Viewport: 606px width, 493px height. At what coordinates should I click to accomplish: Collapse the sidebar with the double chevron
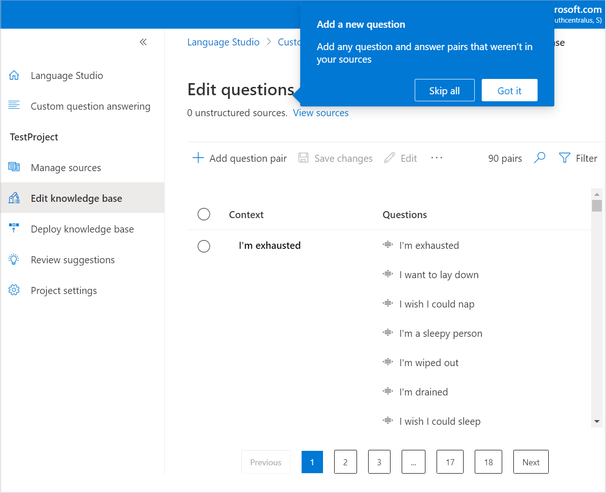pyautogui.click(x=143, y=42)
